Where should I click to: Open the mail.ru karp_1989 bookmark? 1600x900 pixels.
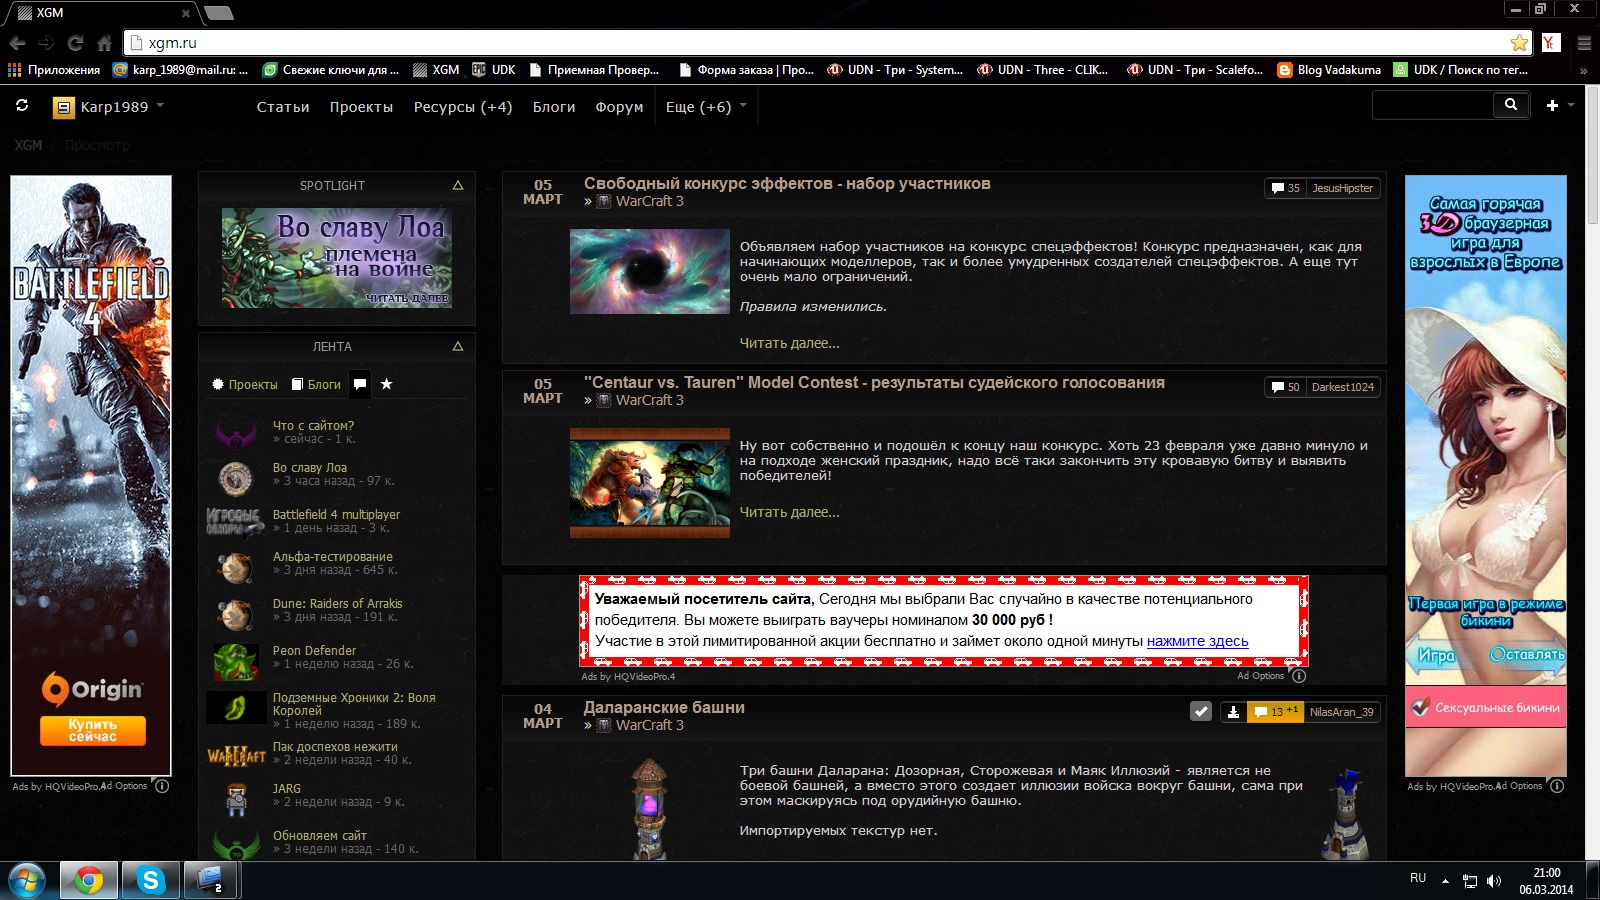click(x=181, y=70)
